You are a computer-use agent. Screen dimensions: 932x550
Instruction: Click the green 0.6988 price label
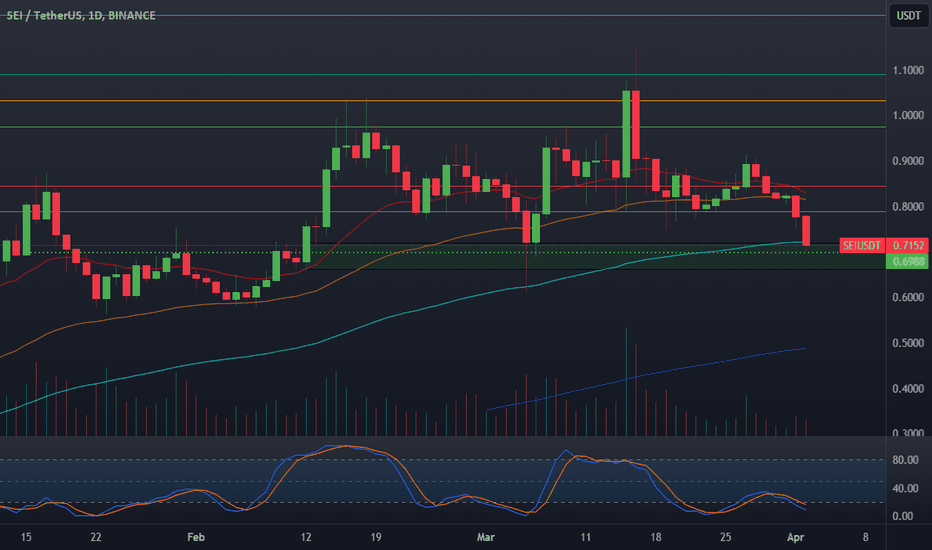[x=908, y=261]
